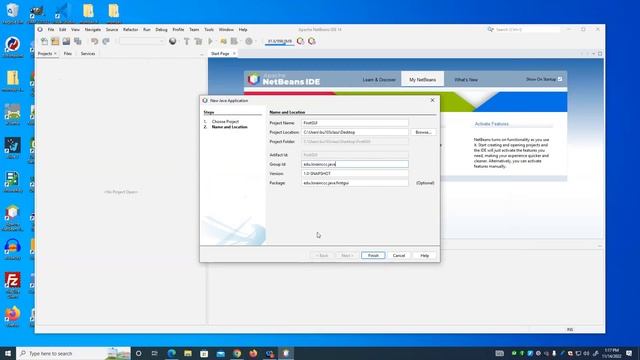The height and width of the screenshot is (360, 640).
Task: Open the Edit menu
Action: pos(62,30)
